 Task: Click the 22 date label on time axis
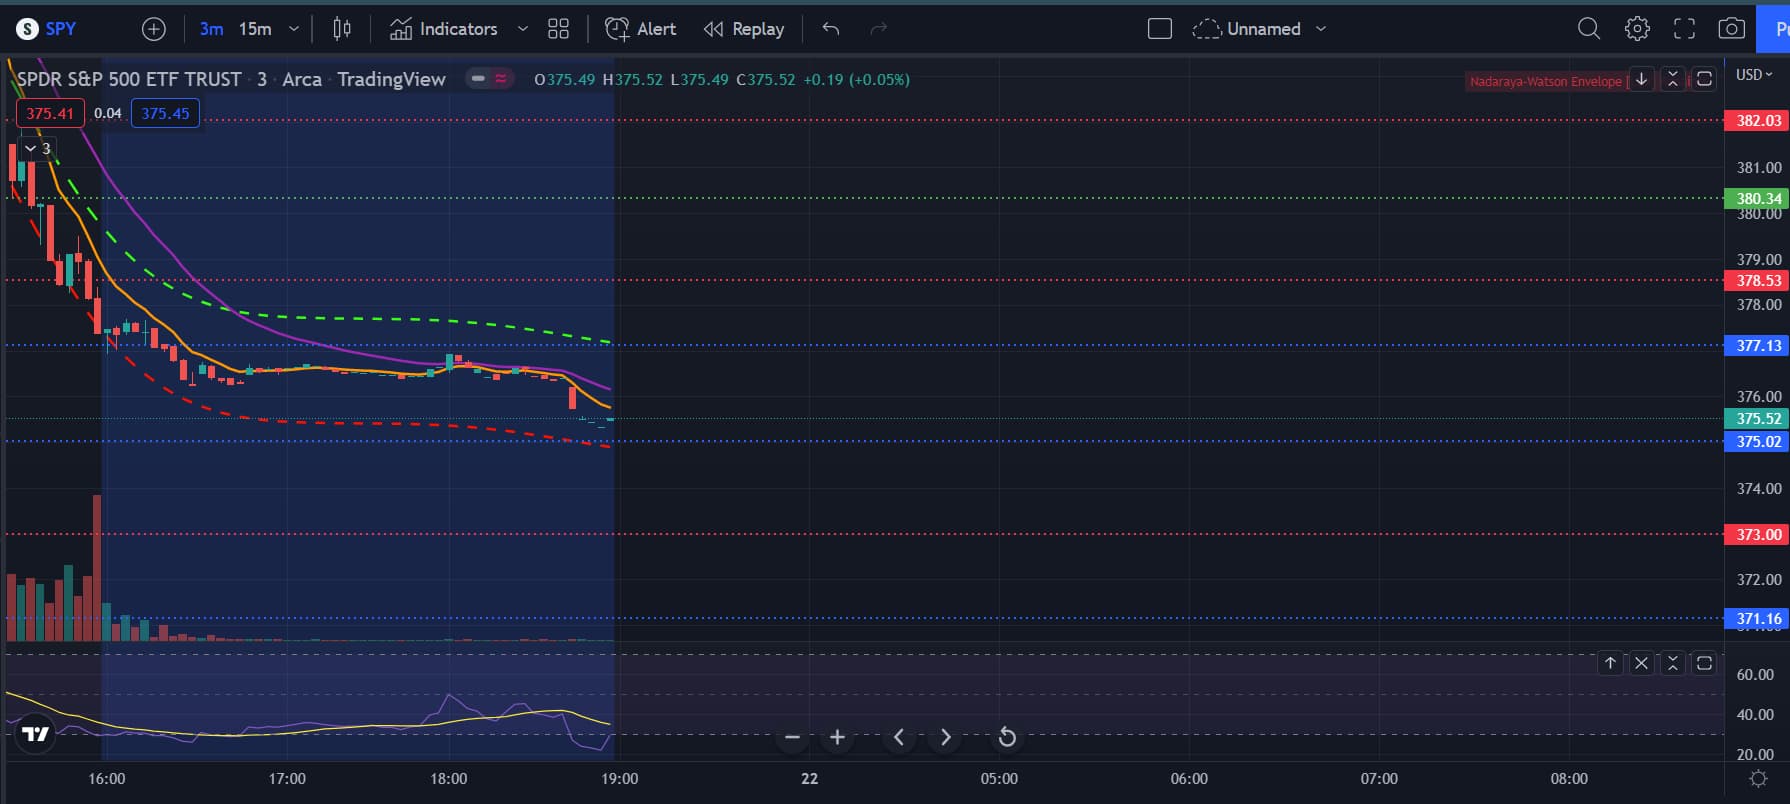point(809,779)
